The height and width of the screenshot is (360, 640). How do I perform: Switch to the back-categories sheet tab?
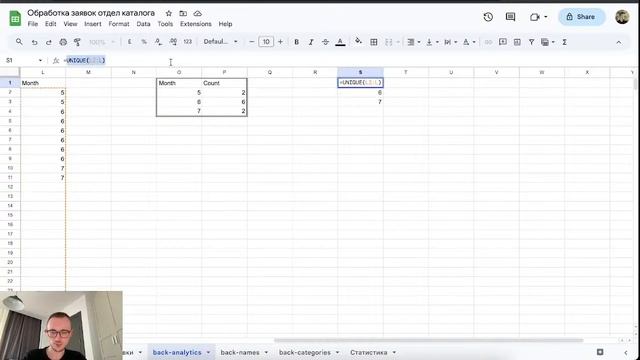pos(305,352)
